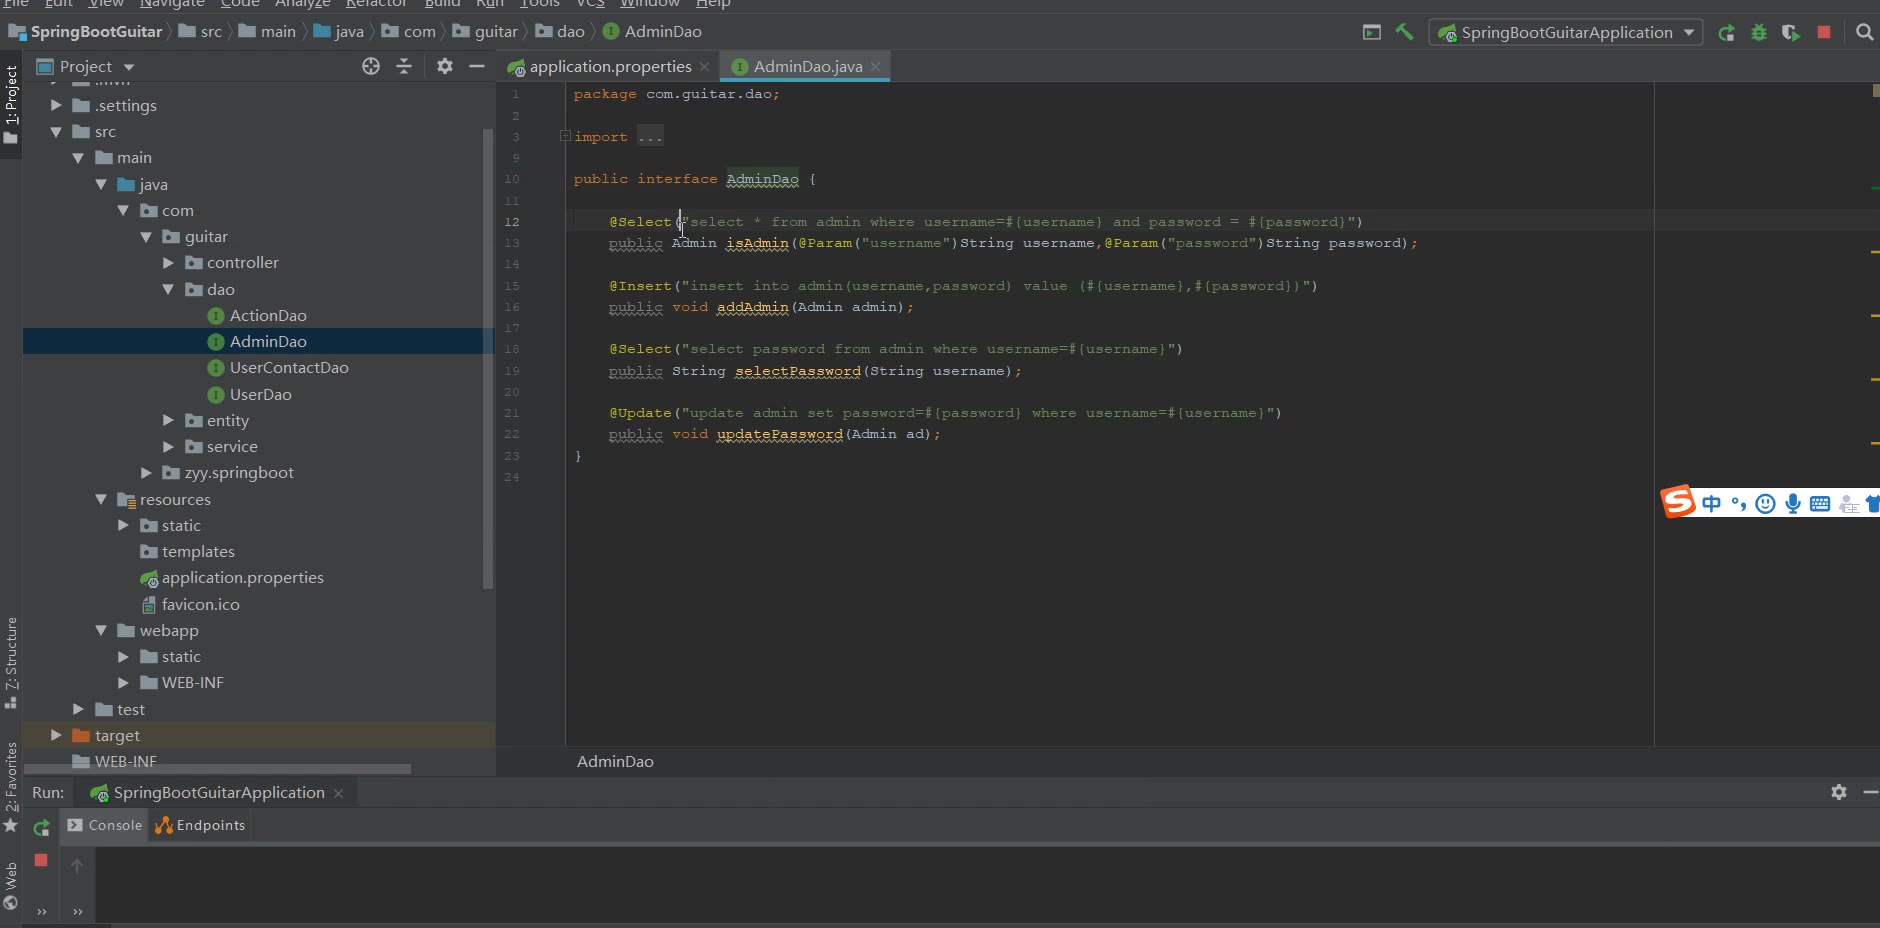Open the Endpoints tab in Run panel

pos(200,825)
